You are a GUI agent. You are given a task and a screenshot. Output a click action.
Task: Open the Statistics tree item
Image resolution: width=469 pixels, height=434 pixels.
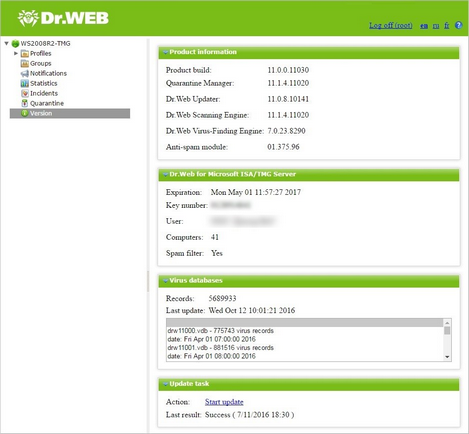coord(44,83)
